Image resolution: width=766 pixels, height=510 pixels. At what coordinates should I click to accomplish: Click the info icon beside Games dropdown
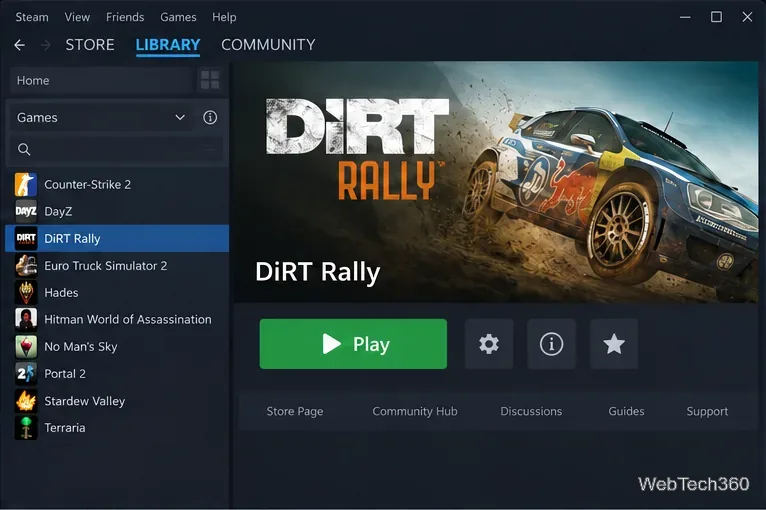click(x=210, y=117)
